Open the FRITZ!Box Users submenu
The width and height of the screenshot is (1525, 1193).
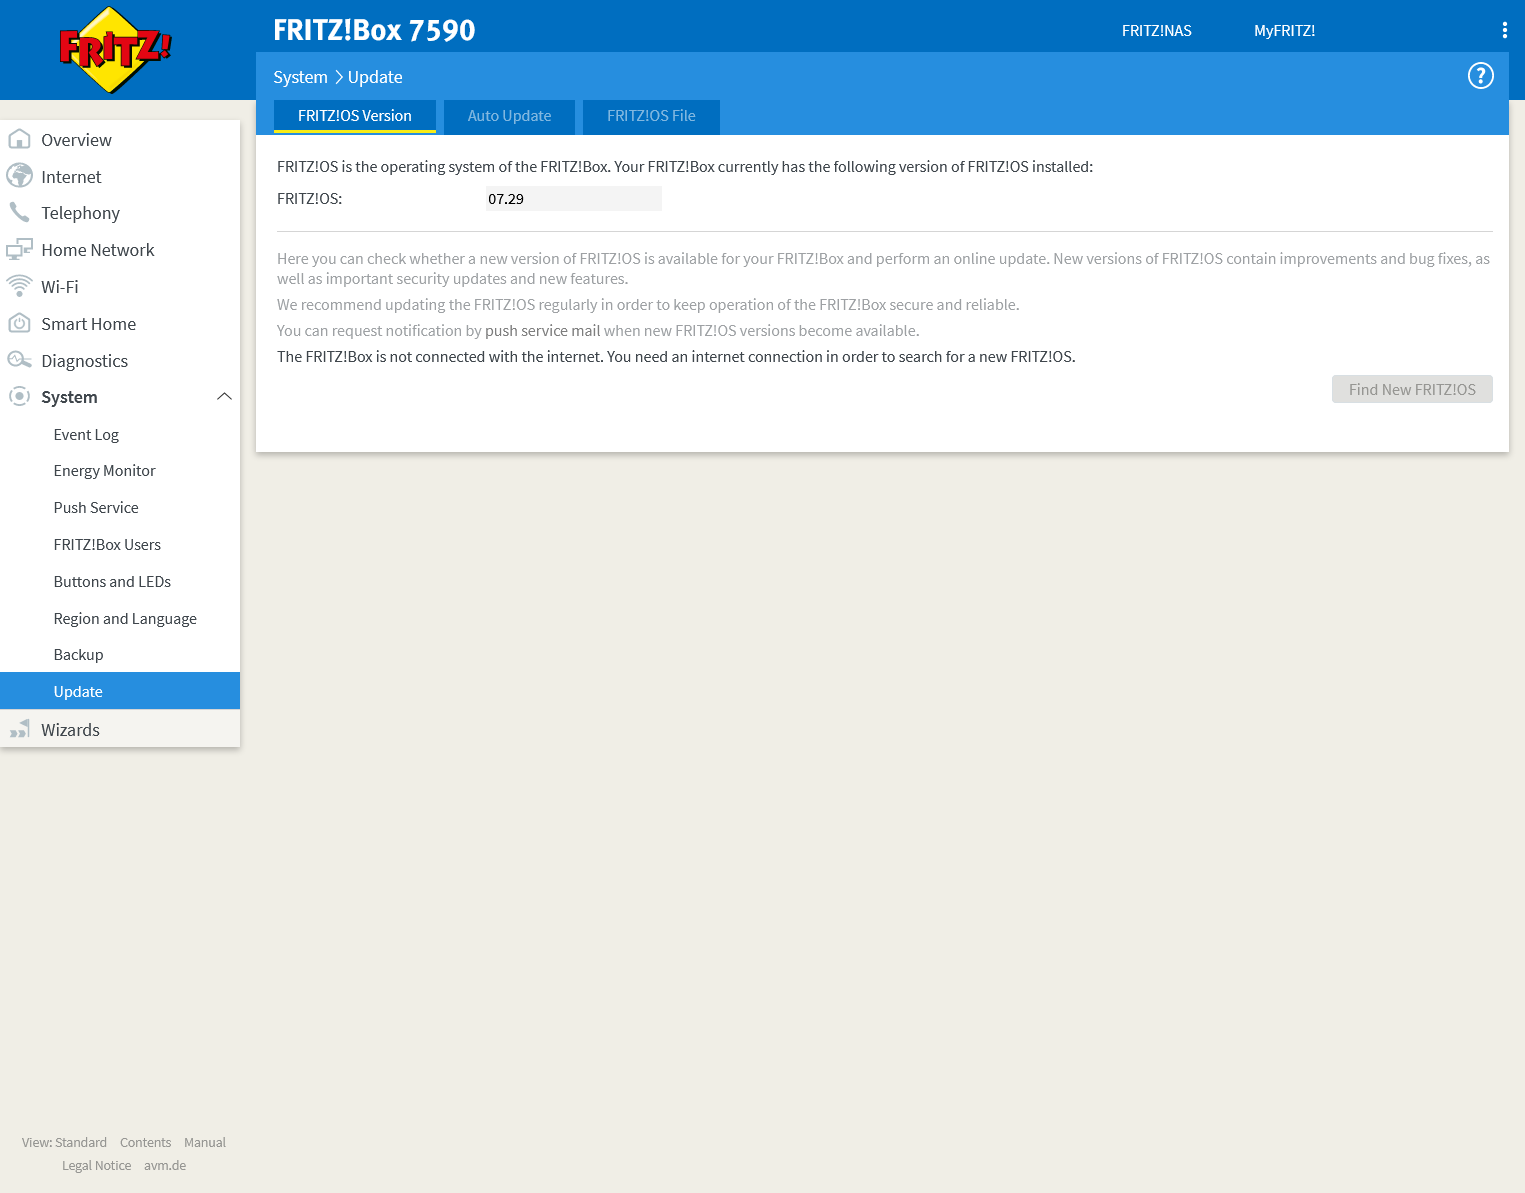(x=120, y=545)
